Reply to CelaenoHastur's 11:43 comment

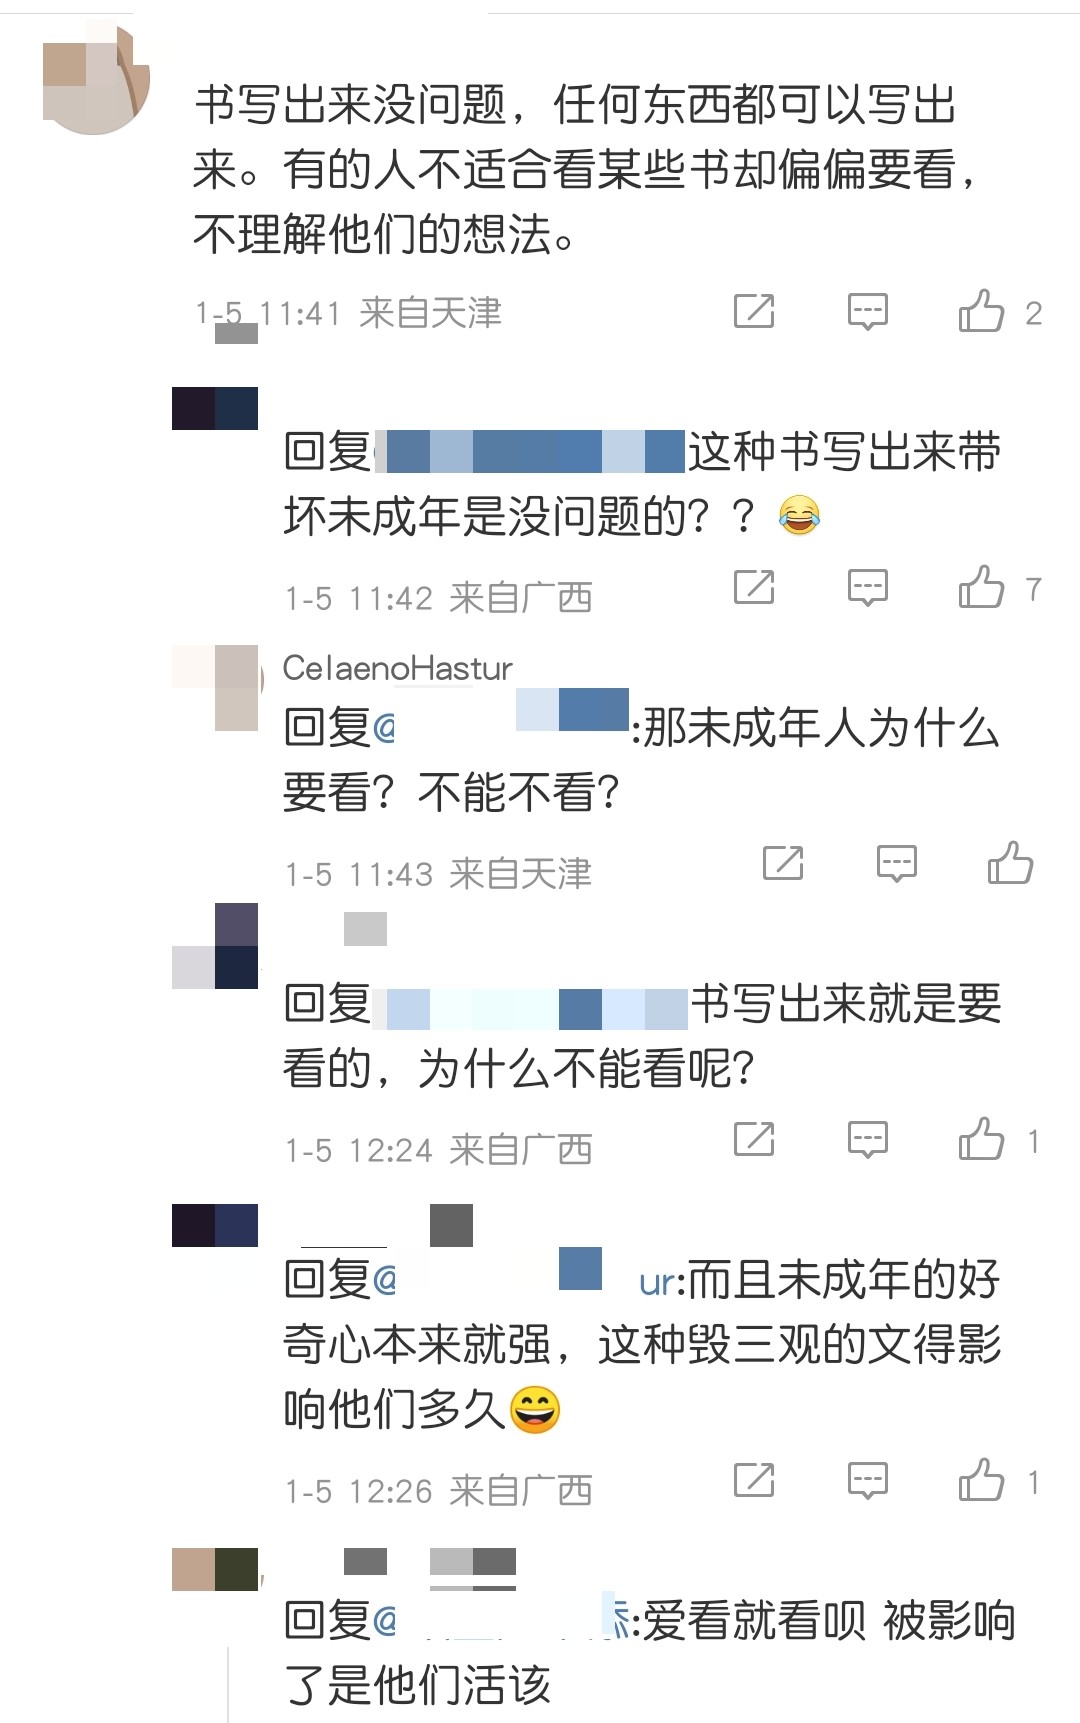tap(896, 864)
